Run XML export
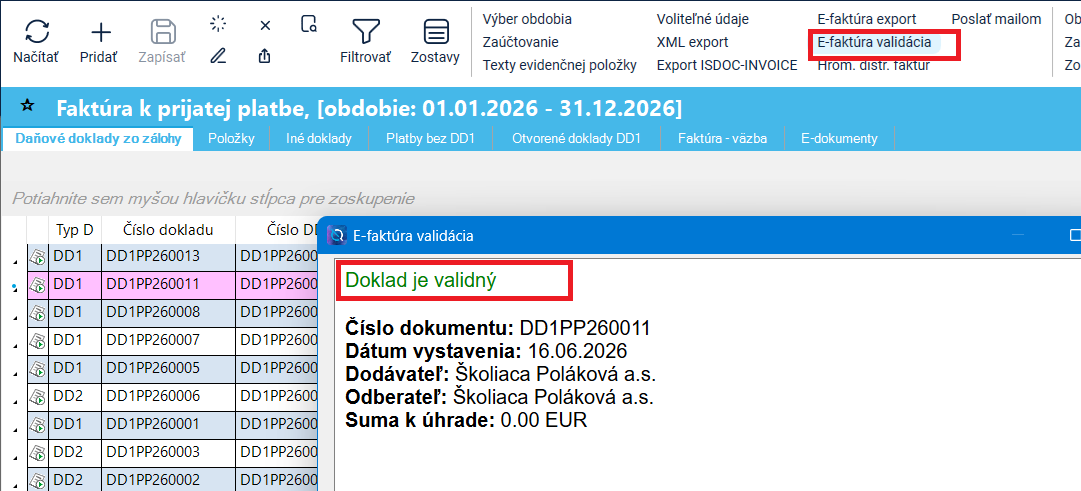Viewport: 1081px width, 491px height. (x=692, y=42)
